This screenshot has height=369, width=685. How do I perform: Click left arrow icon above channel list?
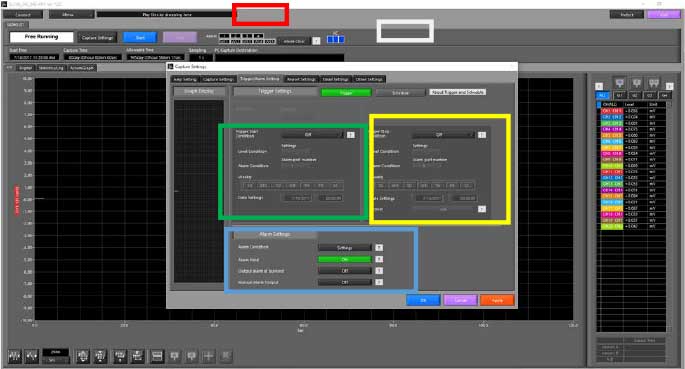coord(599,86)
